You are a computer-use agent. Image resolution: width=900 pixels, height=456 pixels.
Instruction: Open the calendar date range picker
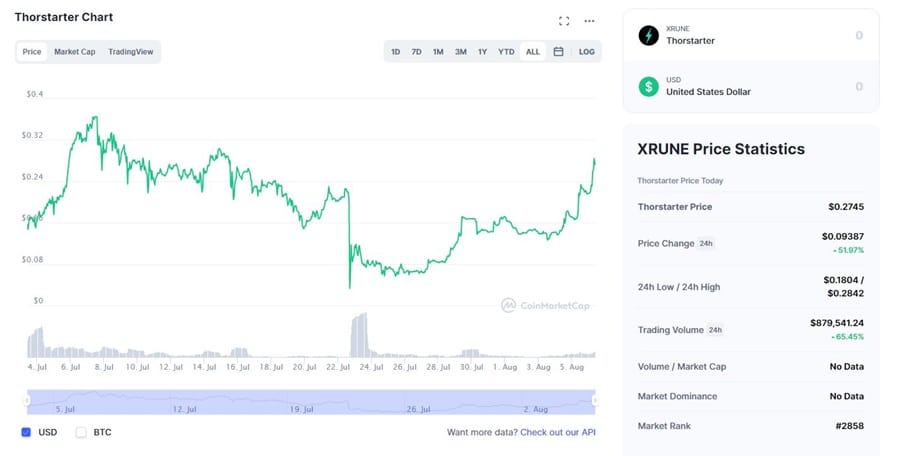pos(558,52)
